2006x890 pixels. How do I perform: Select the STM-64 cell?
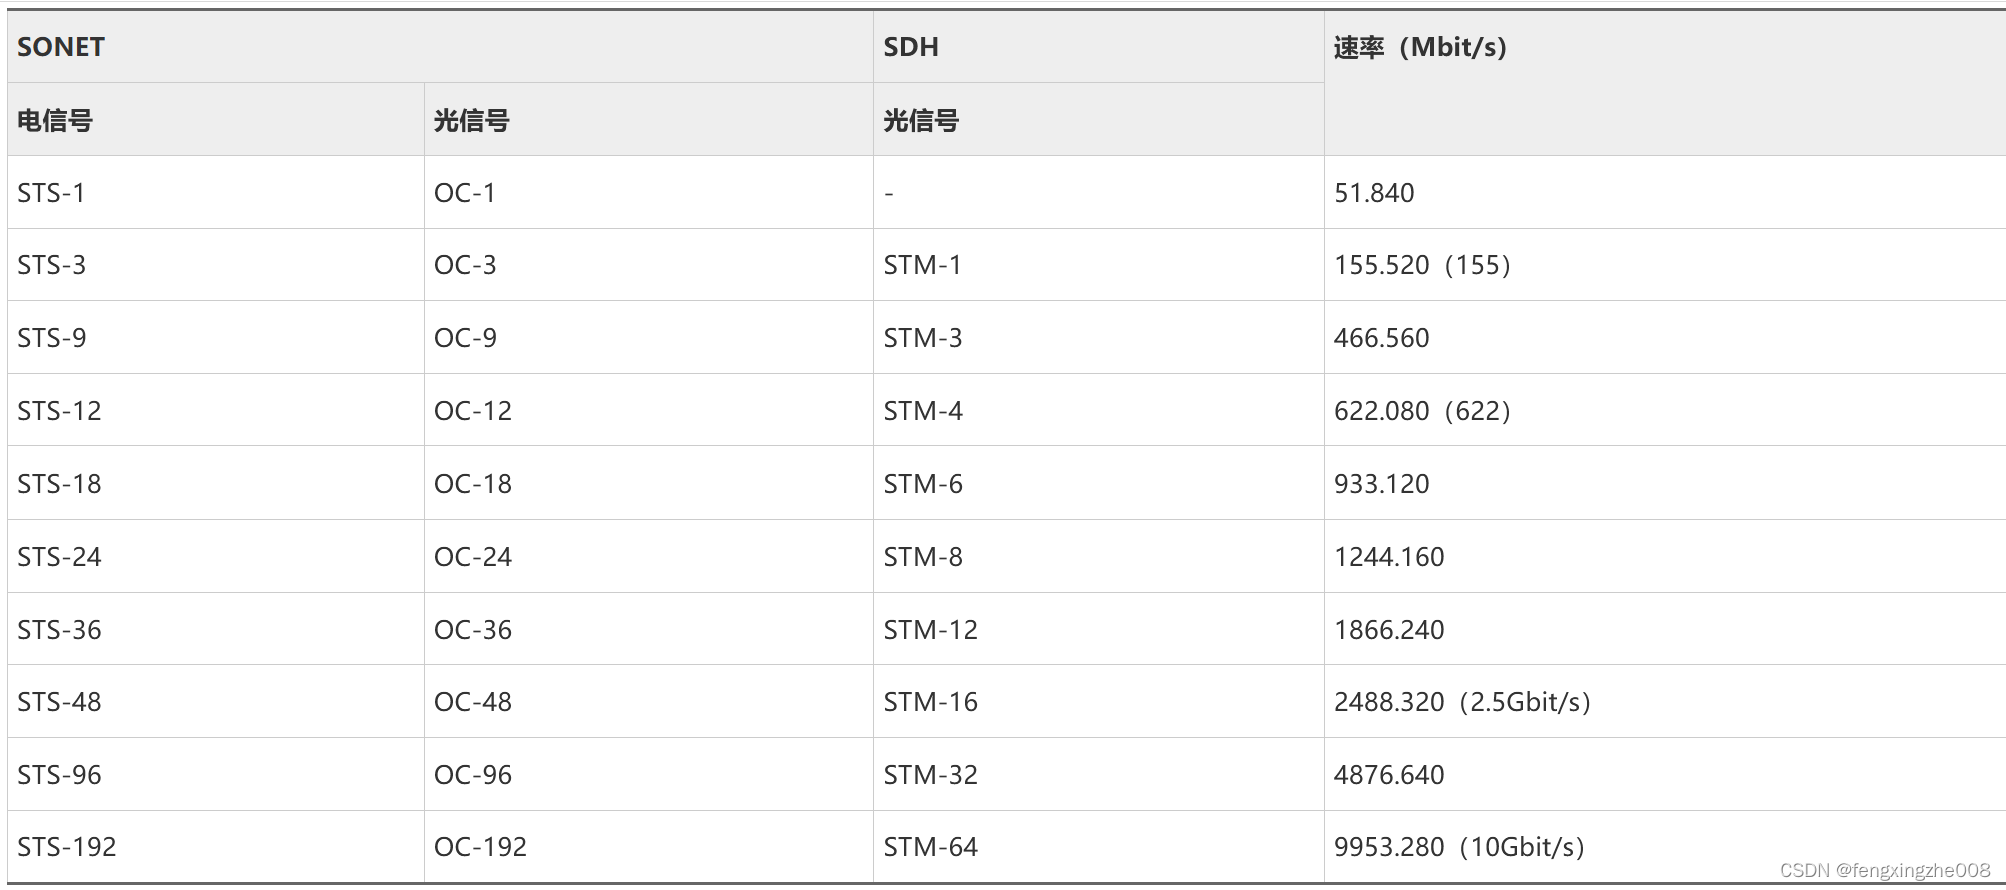[x=930, y=847]
